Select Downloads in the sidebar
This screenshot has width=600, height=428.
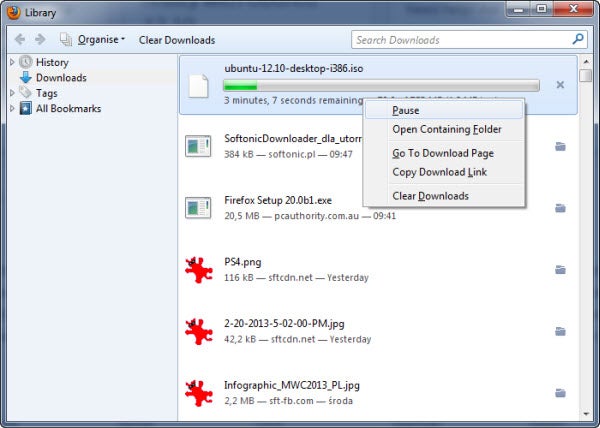(61, 78)
